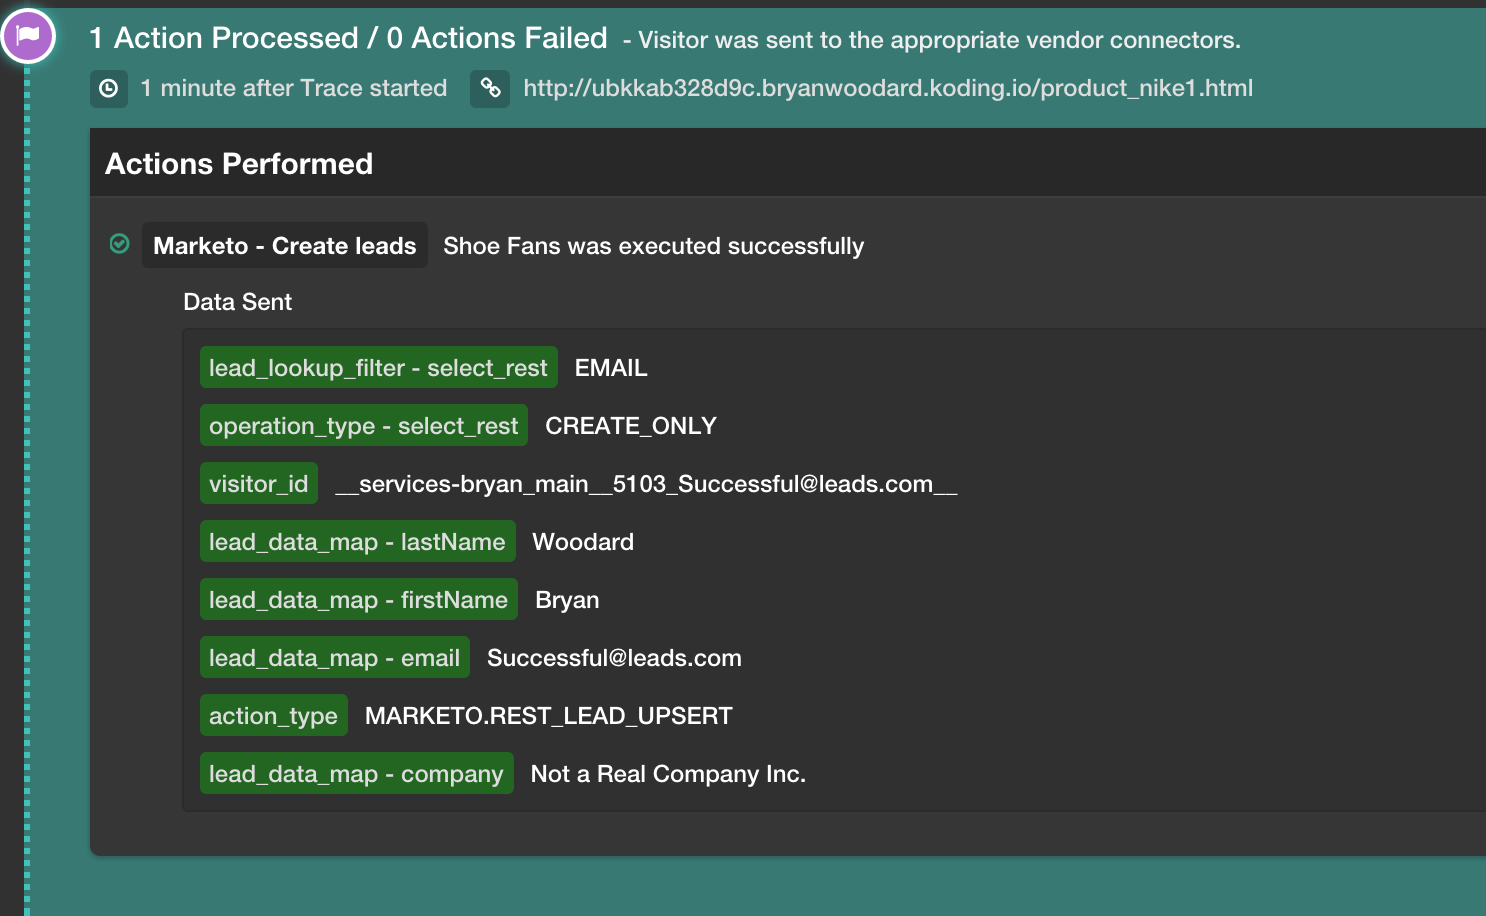Click the Successful@leads.com email value

point(614,658)
